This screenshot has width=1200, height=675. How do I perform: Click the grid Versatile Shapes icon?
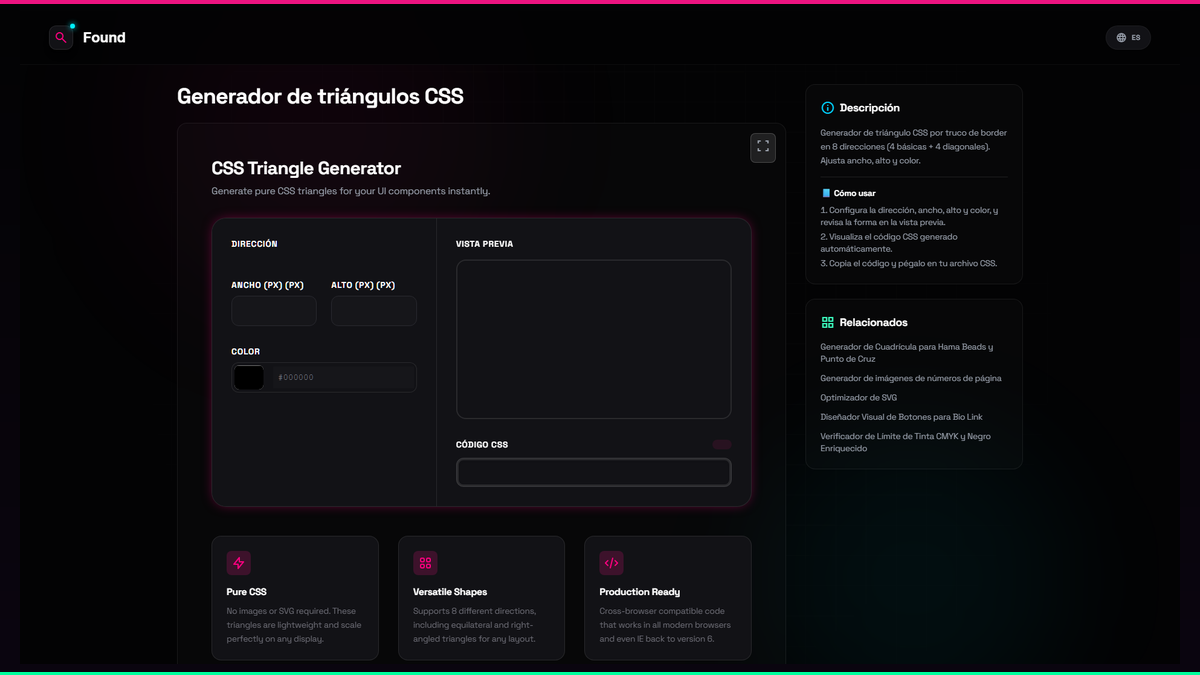425,563
